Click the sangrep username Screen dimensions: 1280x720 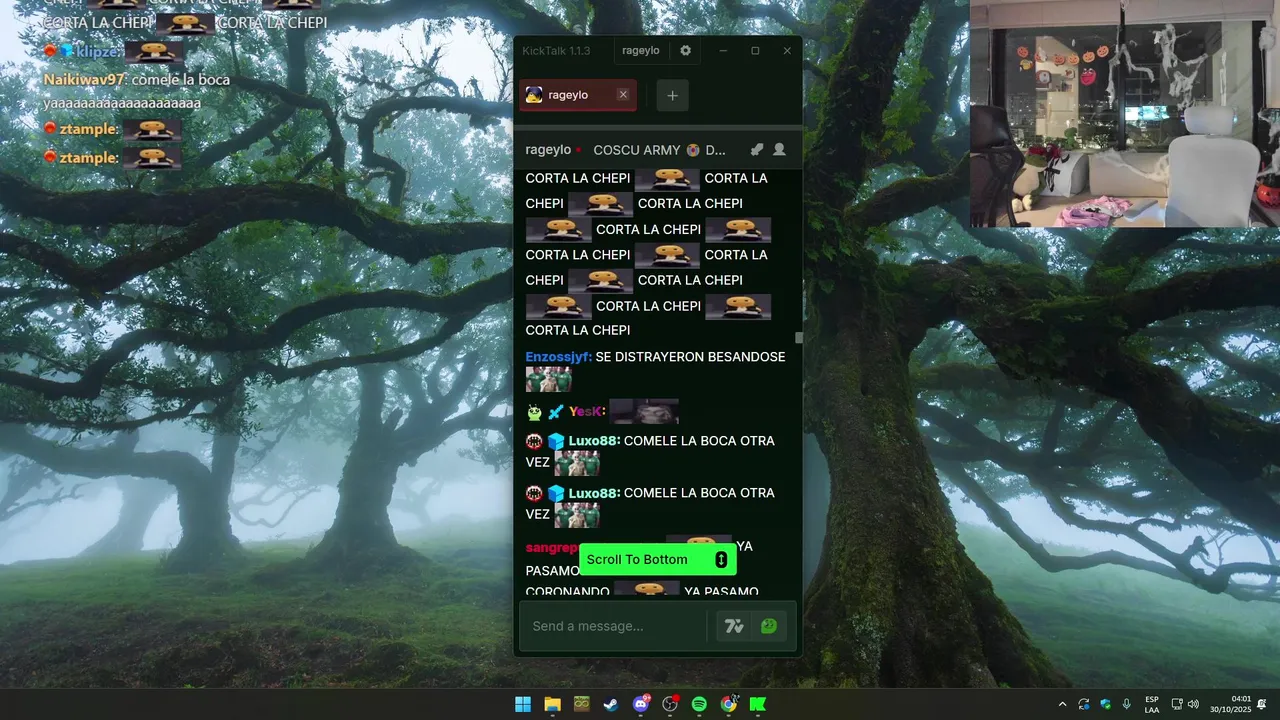coord(552,548)
